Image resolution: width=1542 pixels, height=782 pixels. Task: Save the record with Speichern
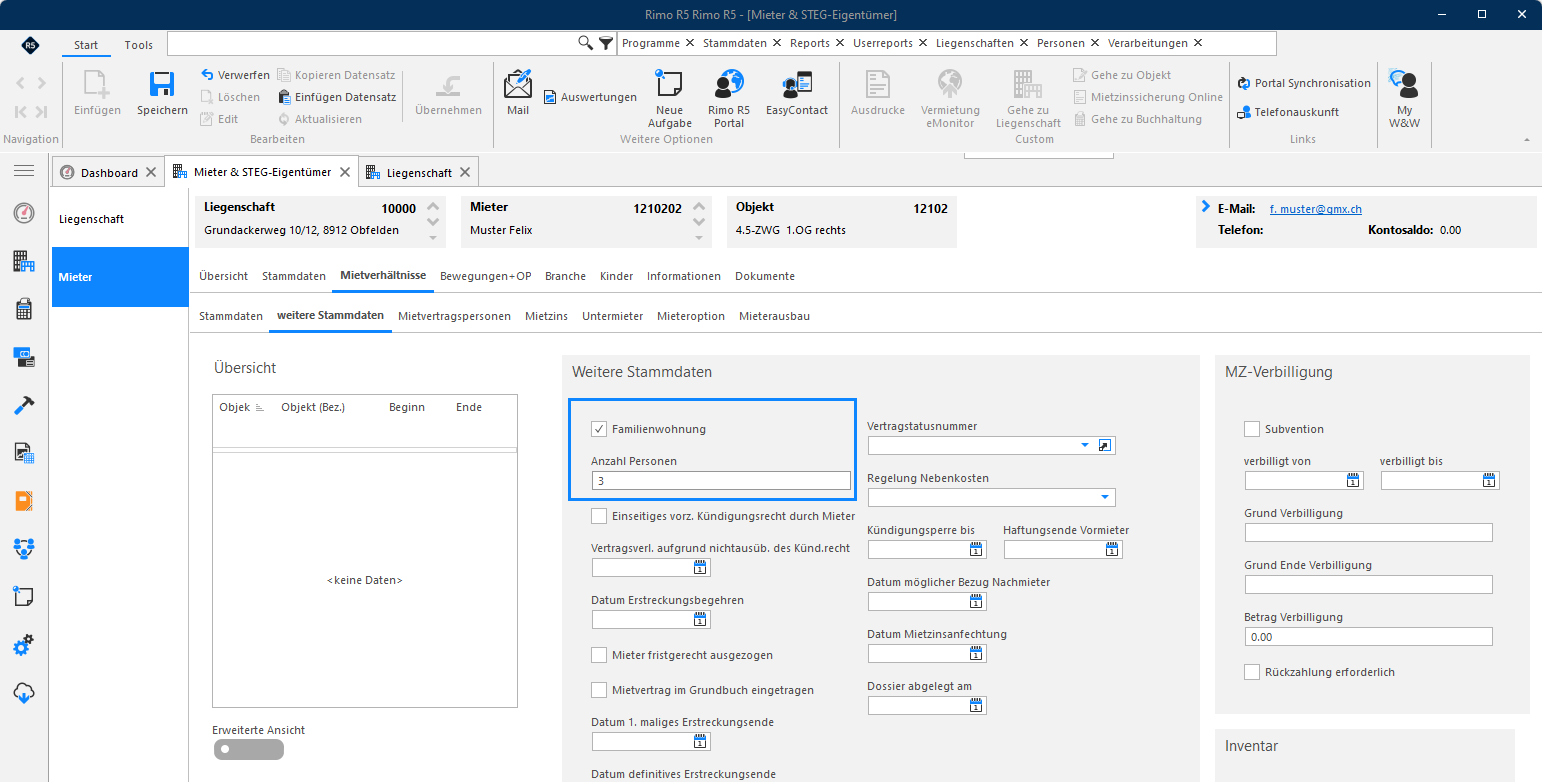pyautogui.click(x=162, y=94)
